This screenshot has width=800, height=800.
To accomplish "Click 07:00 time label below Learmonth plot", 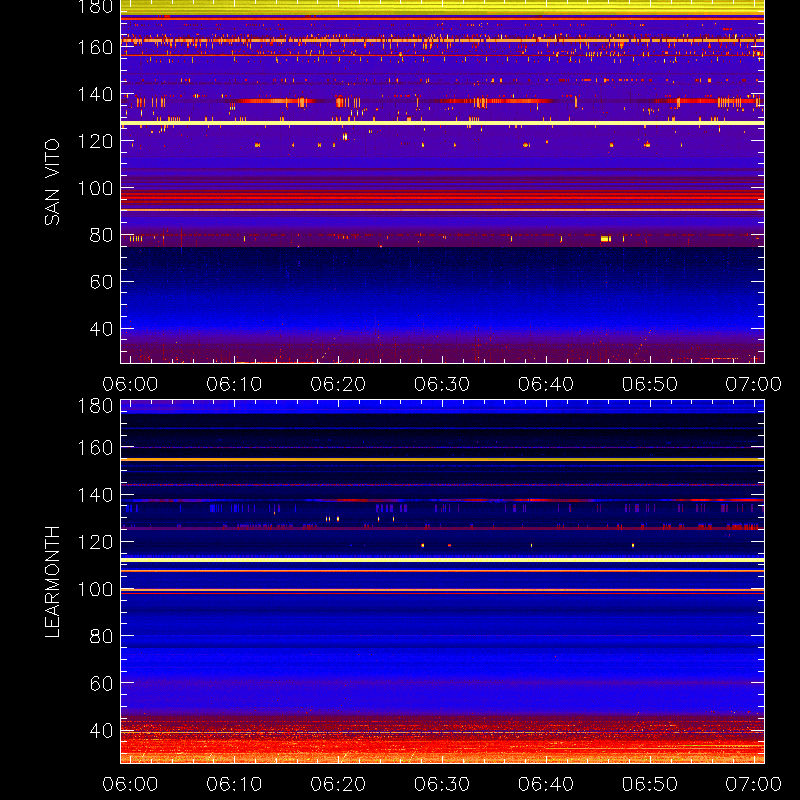I will [x=754, y=784].
